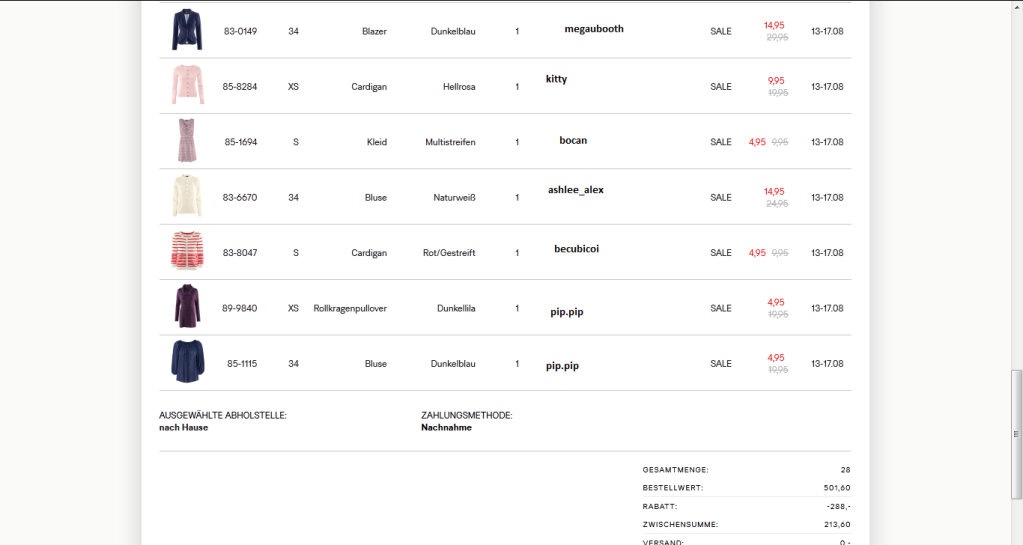Click the Blazer's red sale price 14,95
Viewport: 1023px width, 545px height.
point(774,25)
